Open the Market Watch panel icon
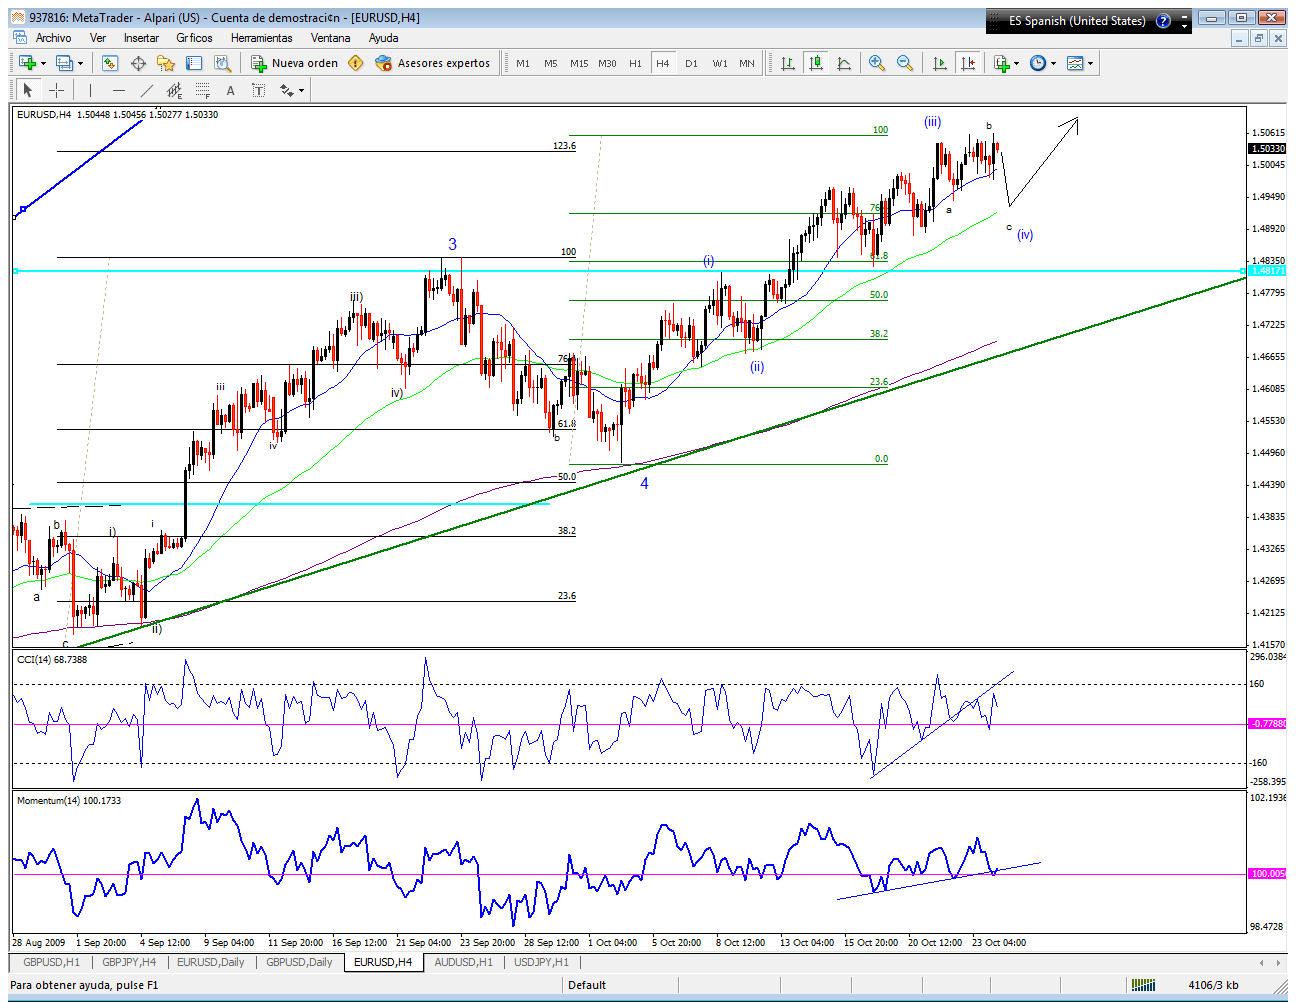 pos(110,63)
